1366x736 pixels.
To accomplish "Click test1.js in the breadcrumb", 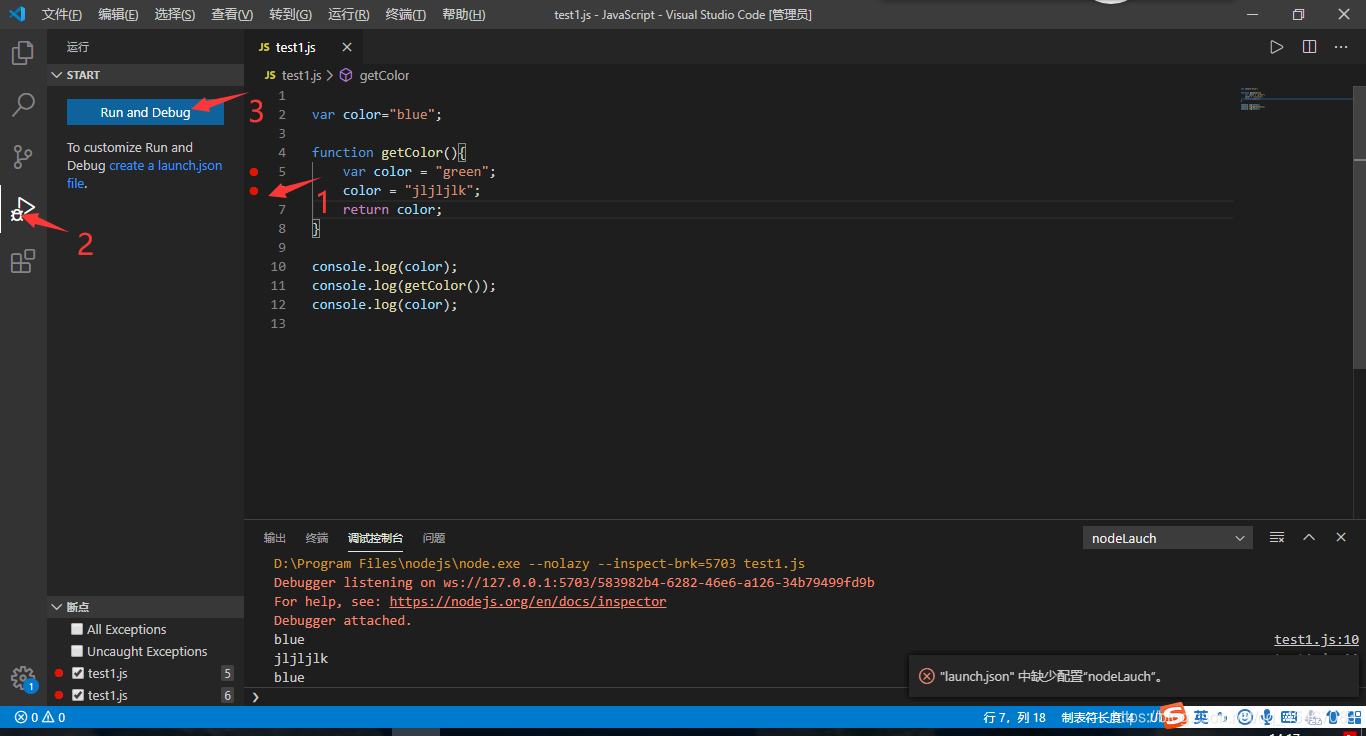I will [x=302, y=75].
